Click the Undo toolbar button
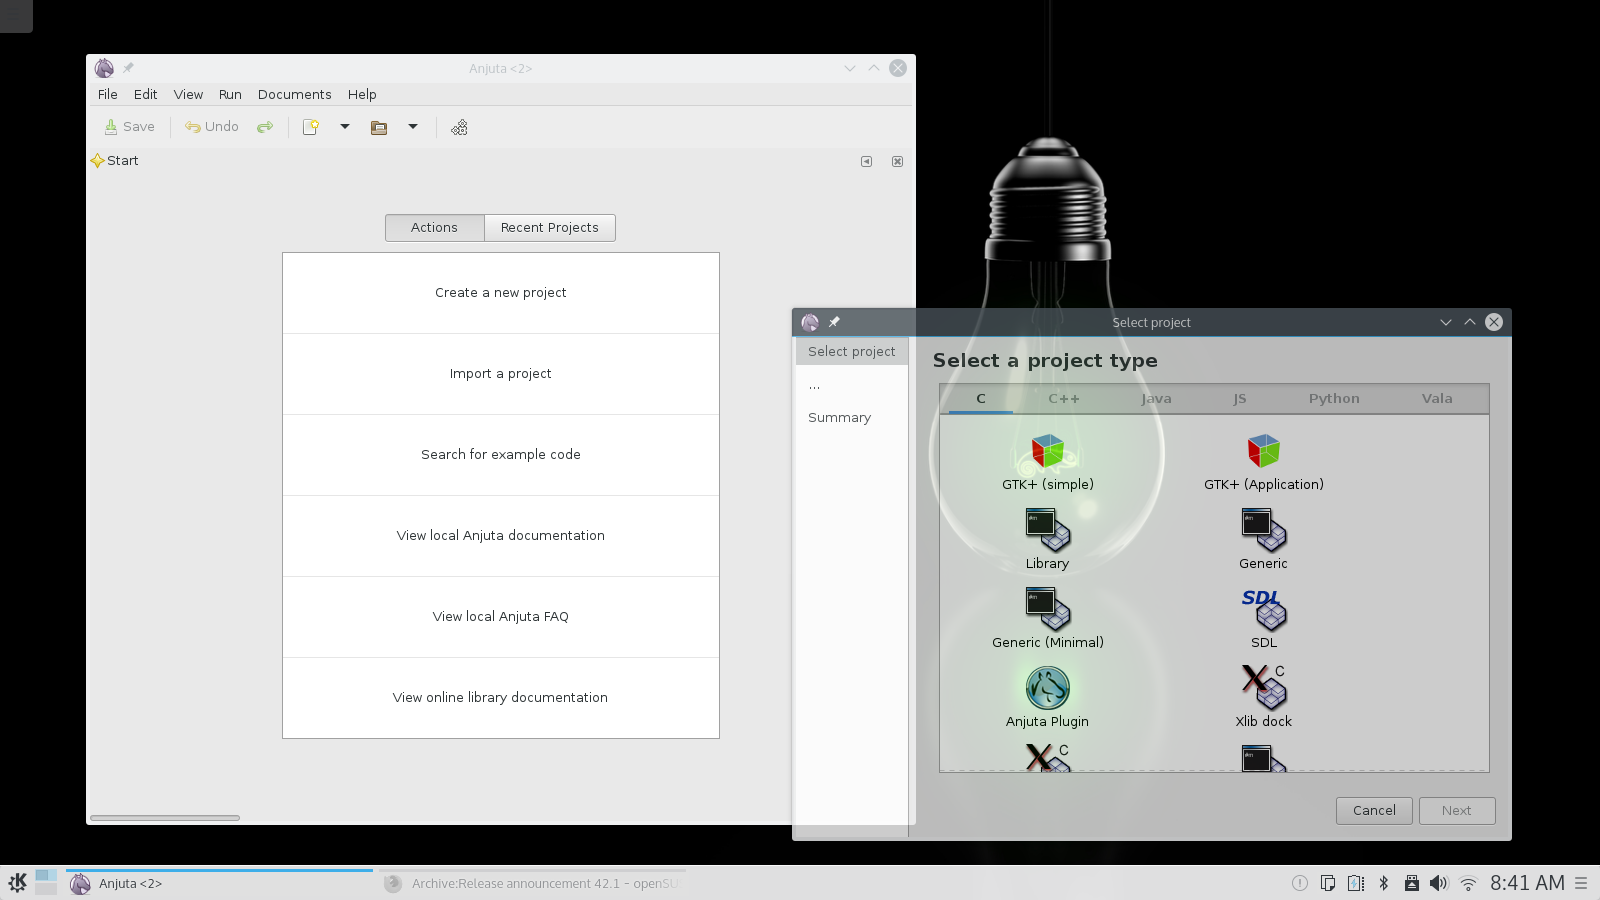 [212, 127]
